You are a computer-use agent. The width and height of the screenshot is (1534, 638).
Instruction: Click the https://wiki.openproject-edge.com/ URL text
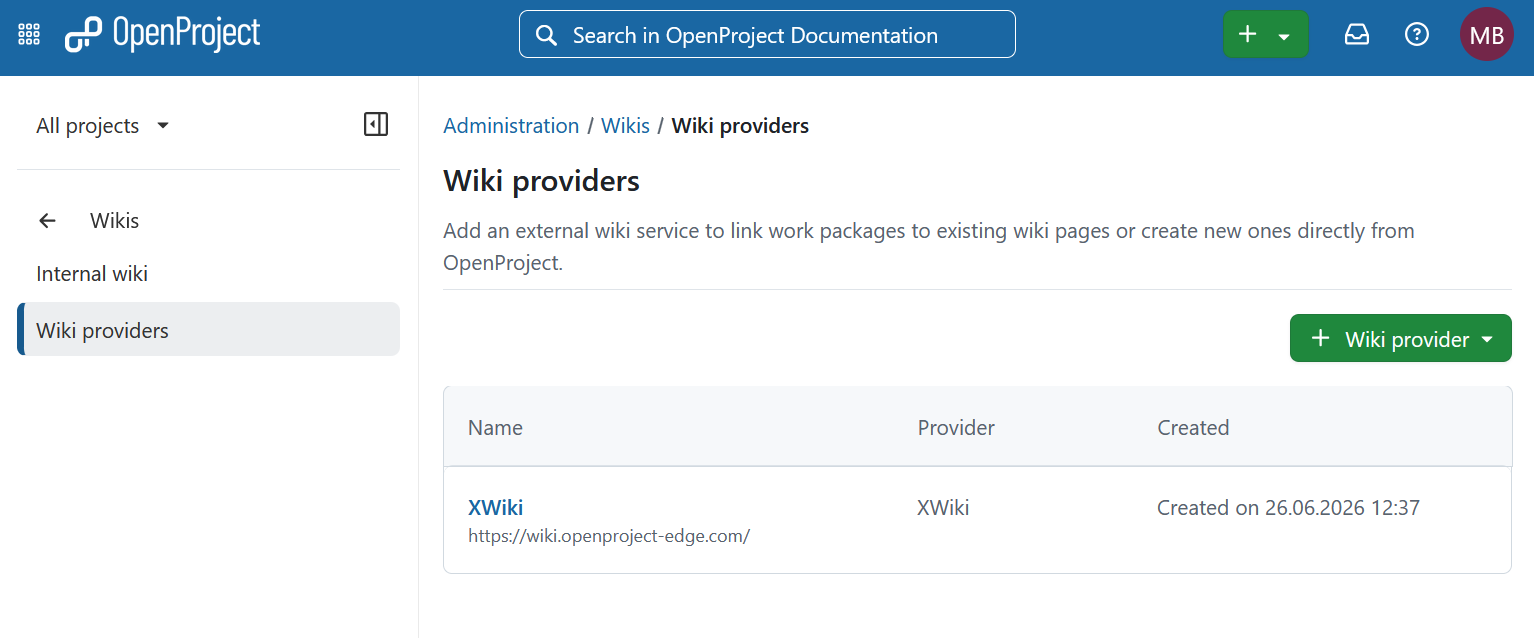[609, 536]
